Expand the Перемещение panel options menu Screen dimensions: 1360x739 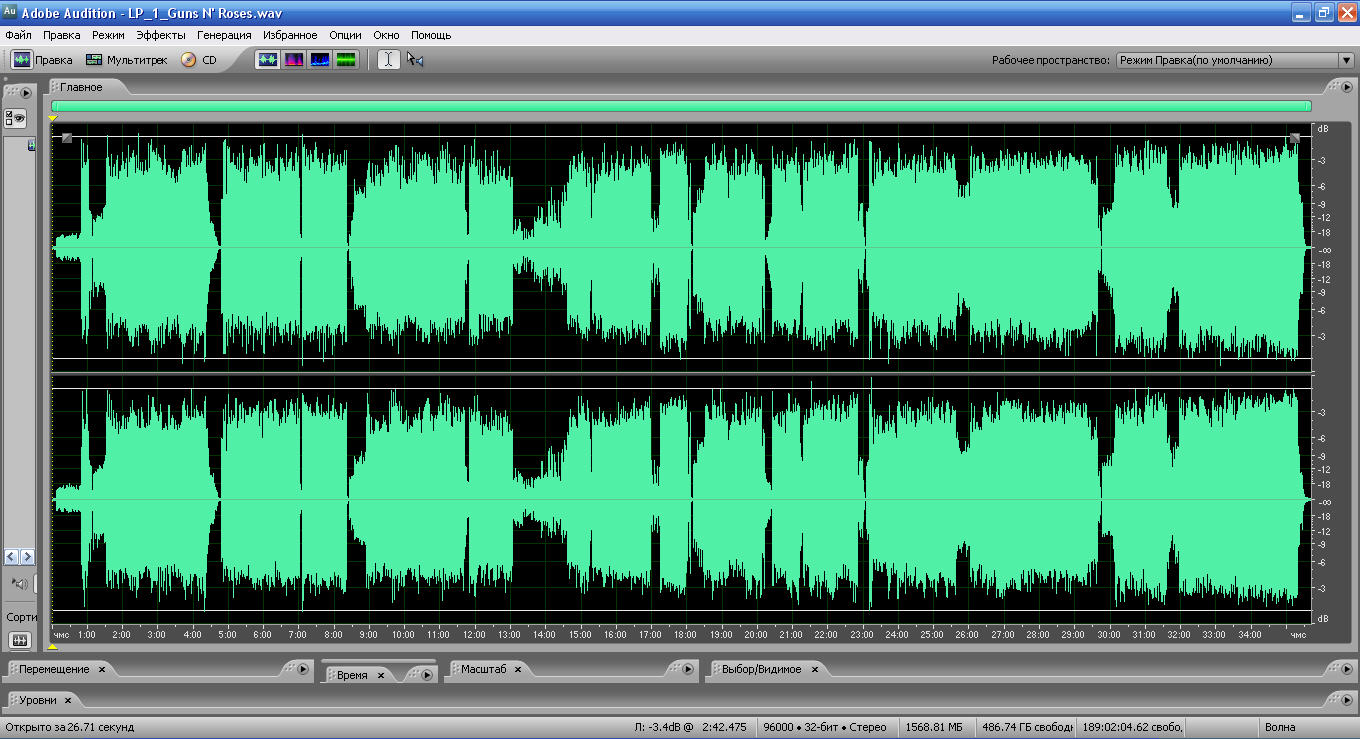(x=302, y=669)
